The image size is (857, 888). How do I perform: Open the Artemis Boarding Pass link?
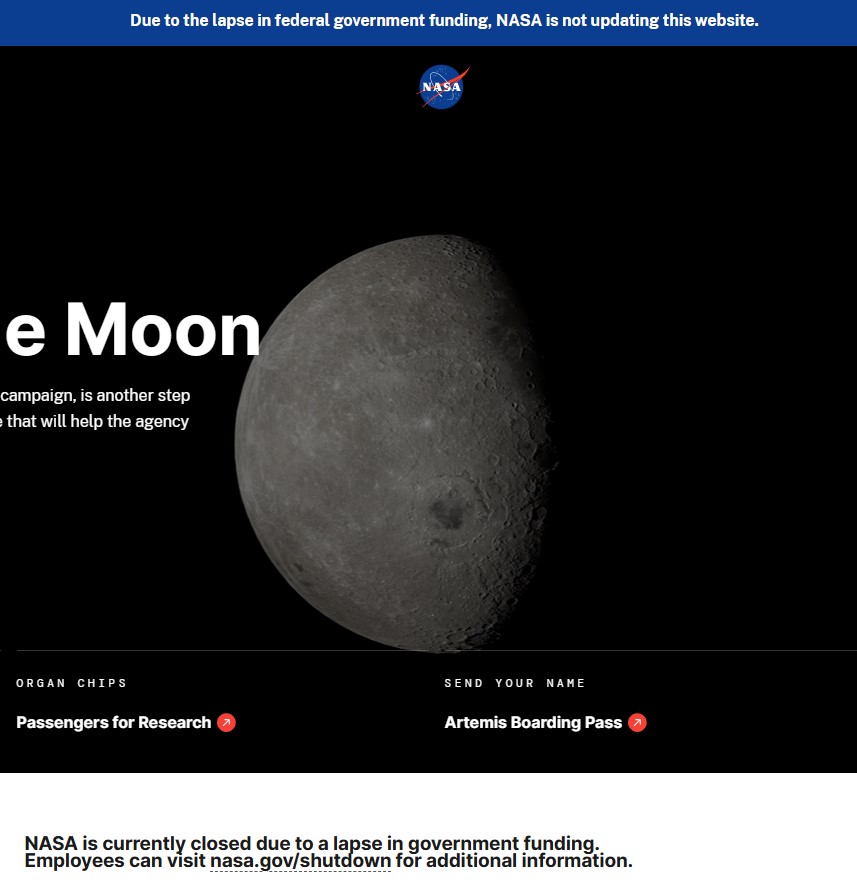click(533, 722)
